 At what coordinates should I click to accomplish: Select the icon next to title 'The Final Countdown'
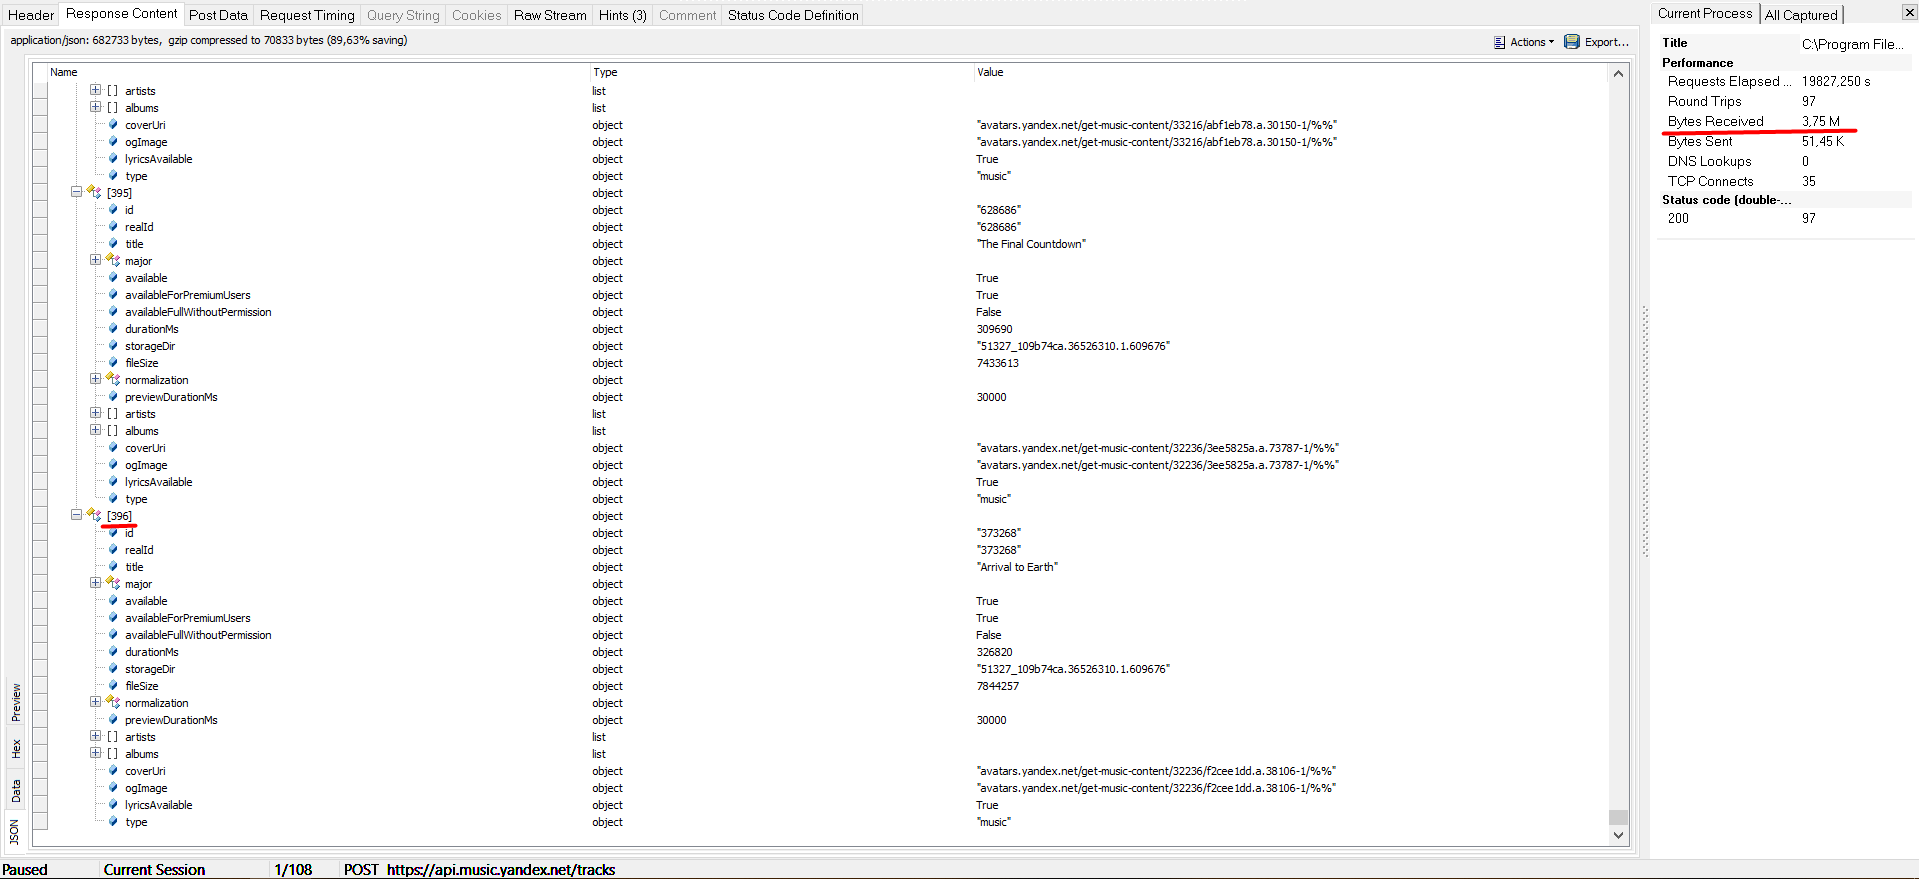pos(113,244)
